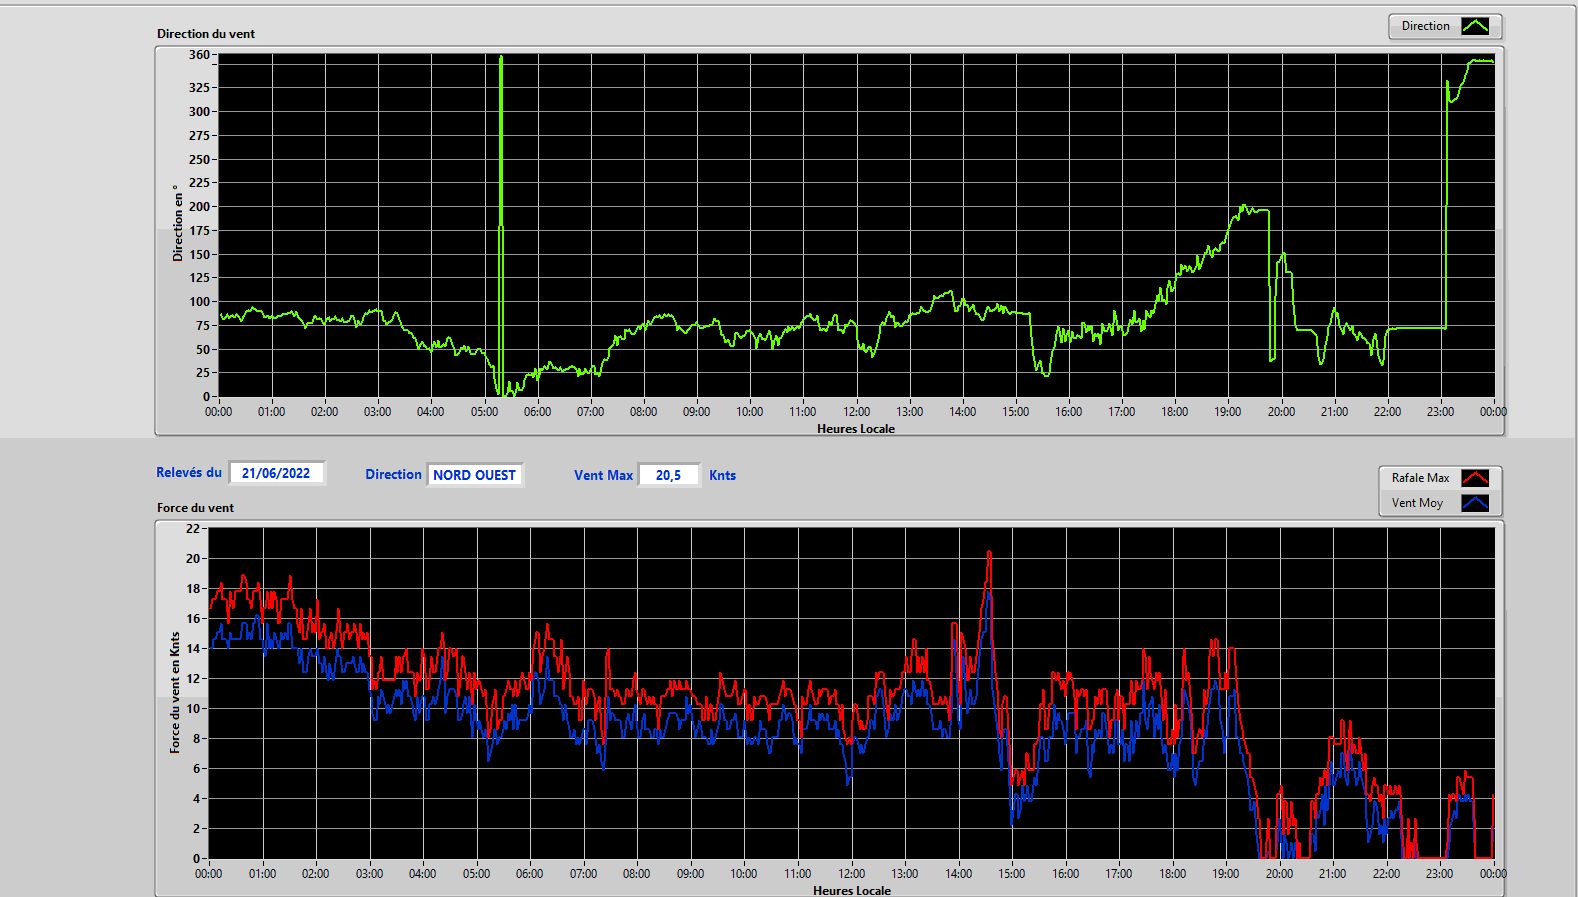The width and height of the screenshot is (1578, 897).
Task: Click the 03:00 tick on force chart
Action: tap(369, 874)
